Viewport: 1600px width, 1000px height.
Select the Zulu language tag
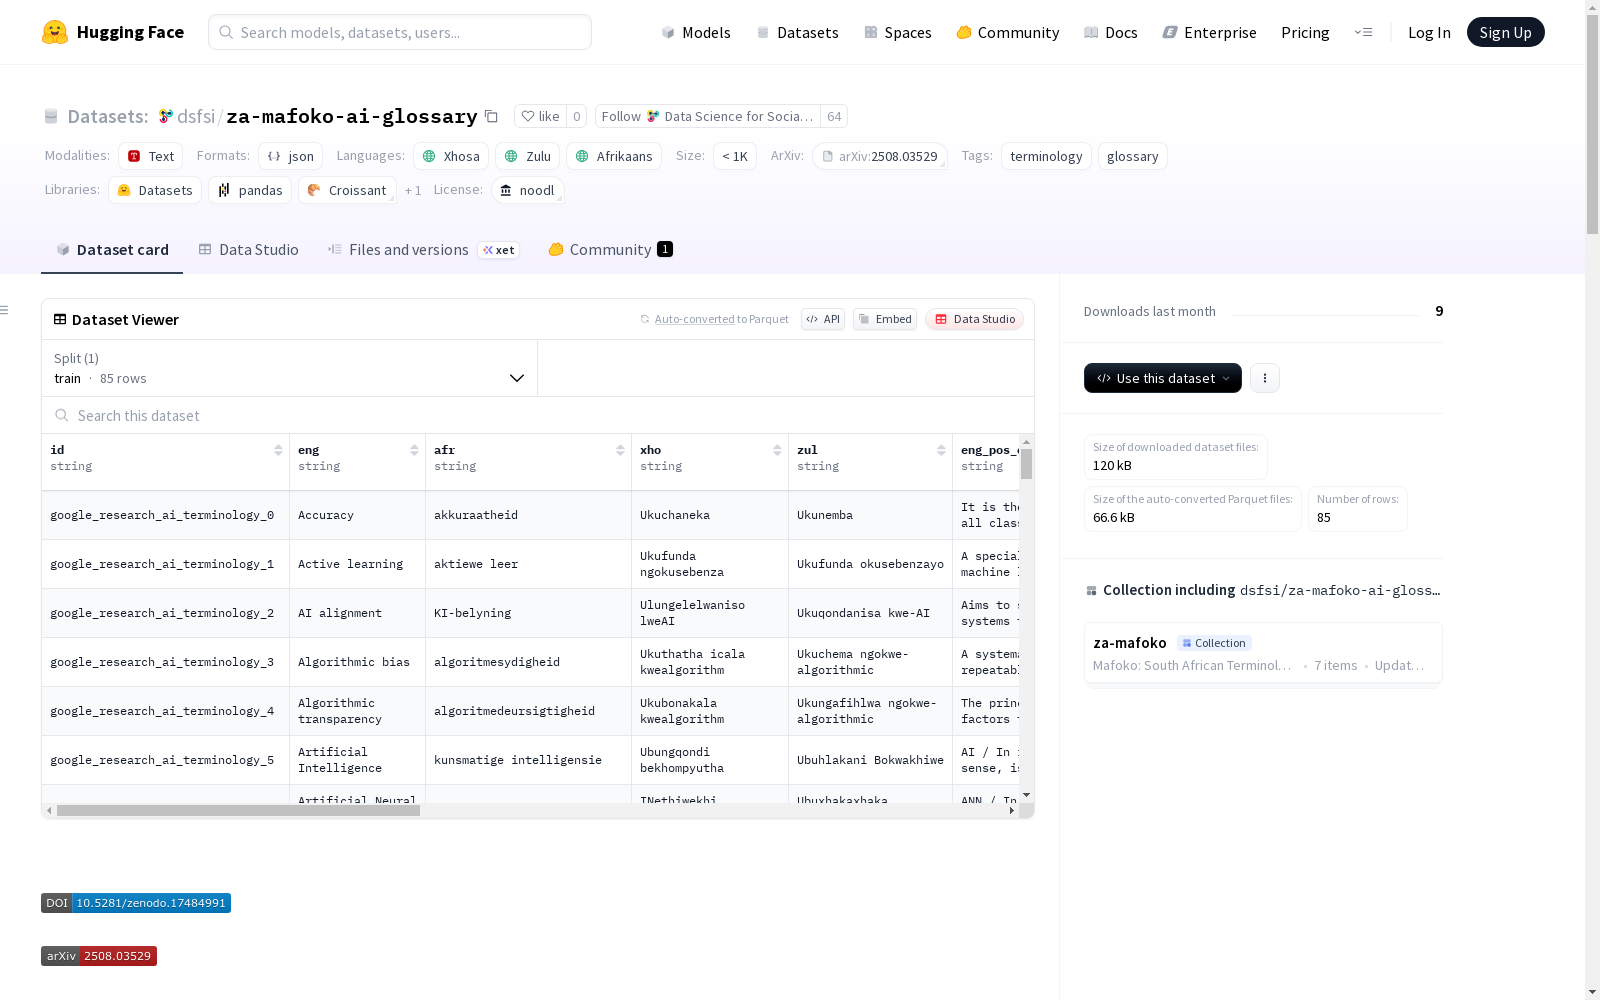tap(528, 156)
